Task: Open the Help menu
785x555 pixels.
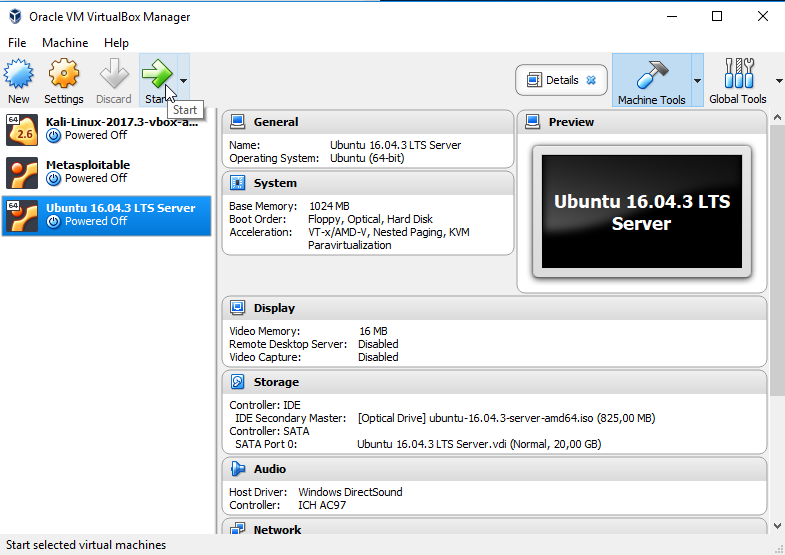Action: pyautogui.click(x=116, y=43)
